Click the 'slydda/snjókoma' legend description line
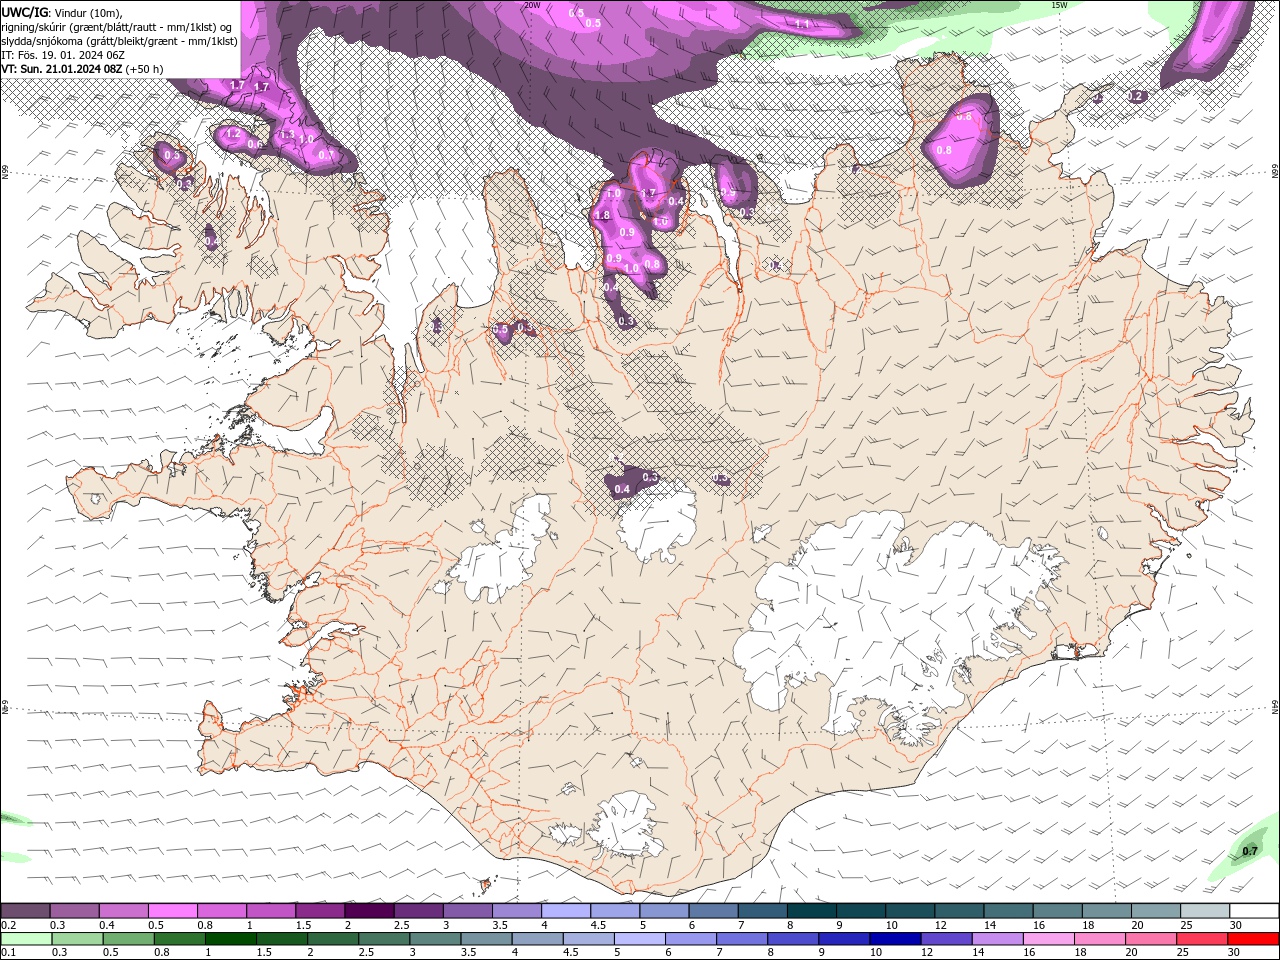The height and width of the screenshot is (960, 1280). pyautogui.click(x=120, y=41)
